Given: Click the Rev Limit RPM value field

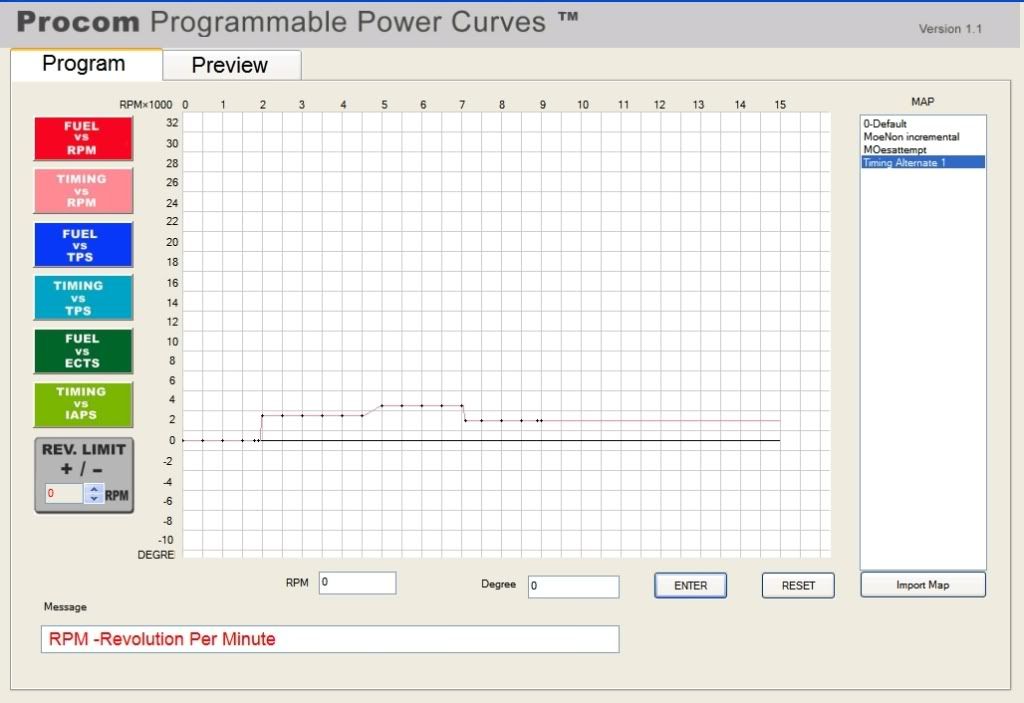Looking at the screenshot, I should (63, 493).
